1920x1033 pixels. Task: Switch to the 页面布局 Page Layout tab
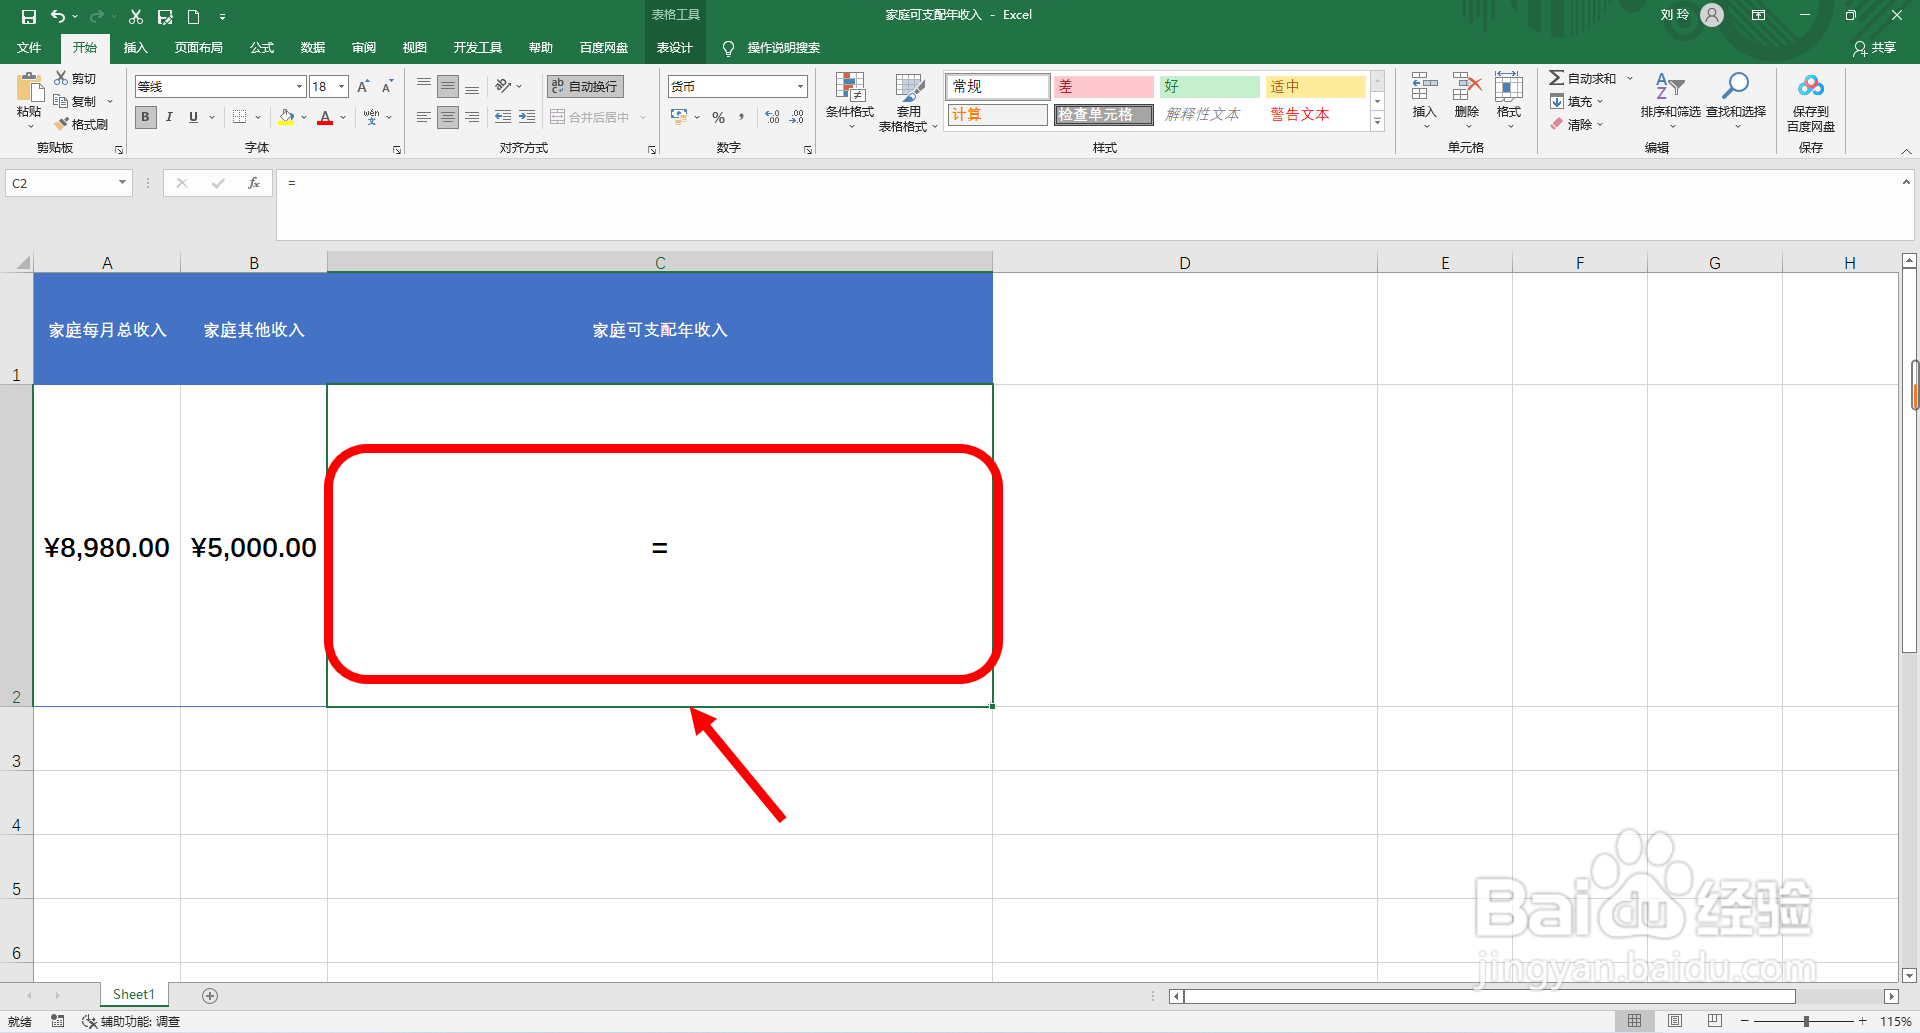(x=198, y=48)
